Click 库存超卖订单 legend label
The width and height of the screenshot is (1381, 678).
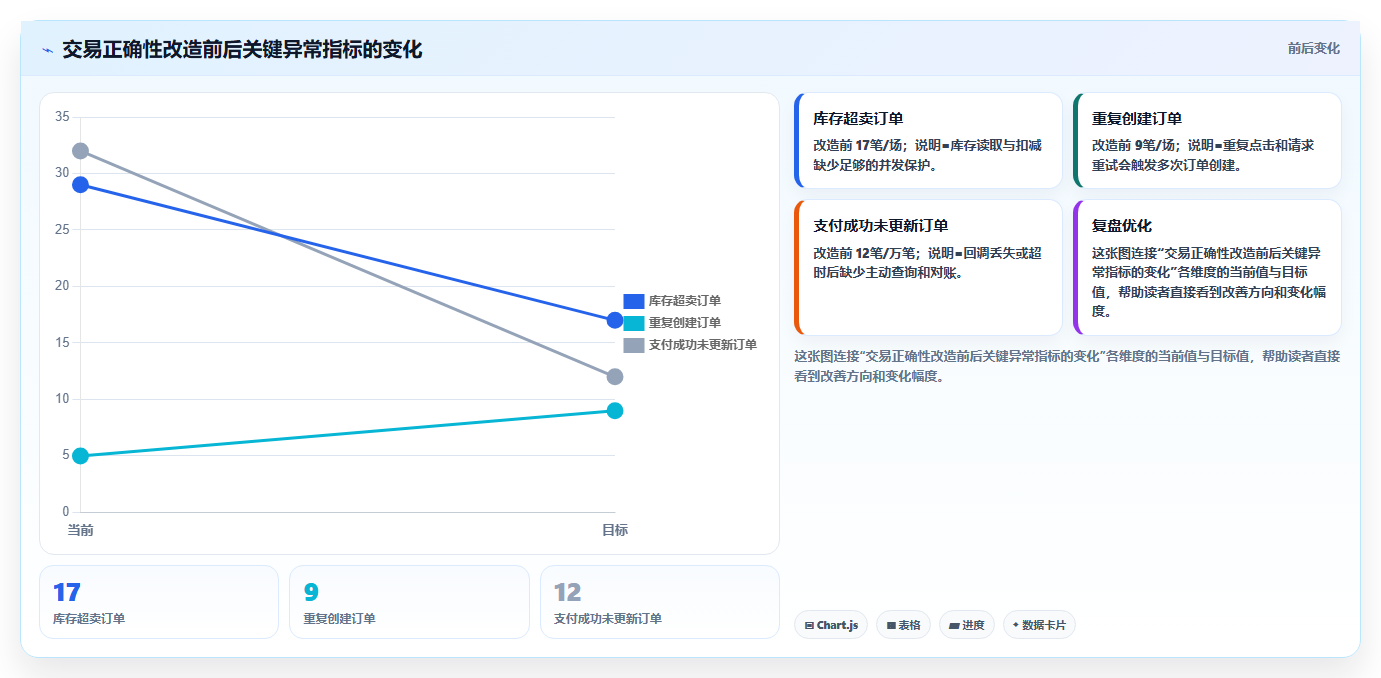pyautogui.click(x=685, y=301)
